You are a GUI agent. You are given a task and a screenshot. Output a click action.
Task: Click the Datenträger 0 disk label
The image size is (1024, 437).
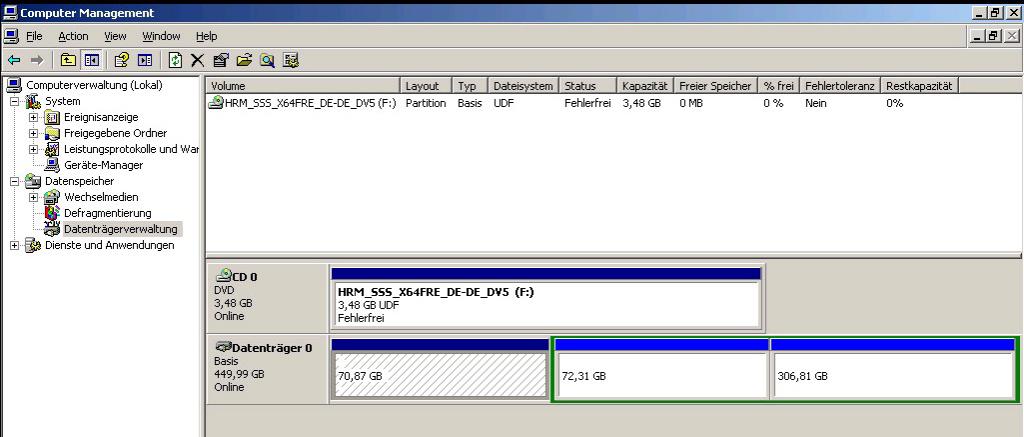pyautogui.click(x=267, y=369)
